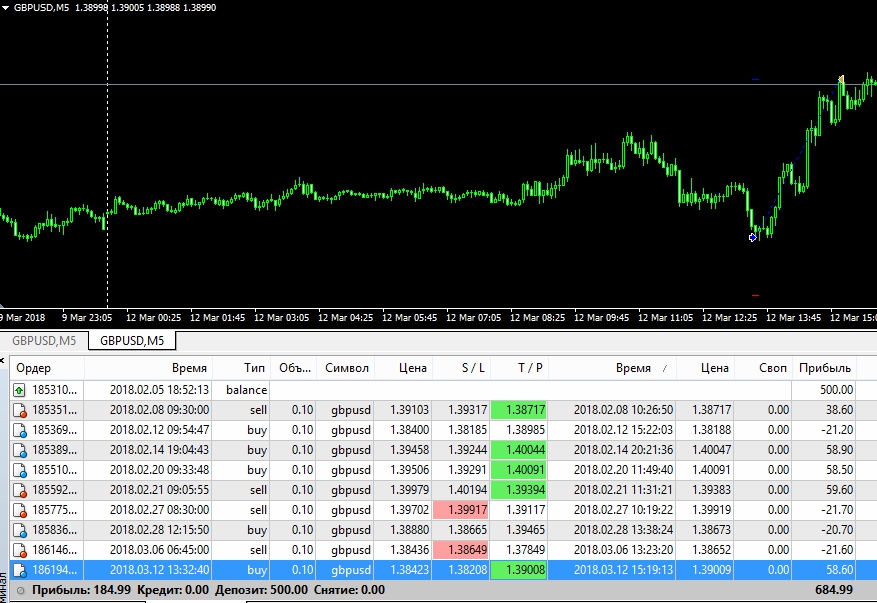Click the round status icon beside Прибыль summary

click(x=21, y=590)
